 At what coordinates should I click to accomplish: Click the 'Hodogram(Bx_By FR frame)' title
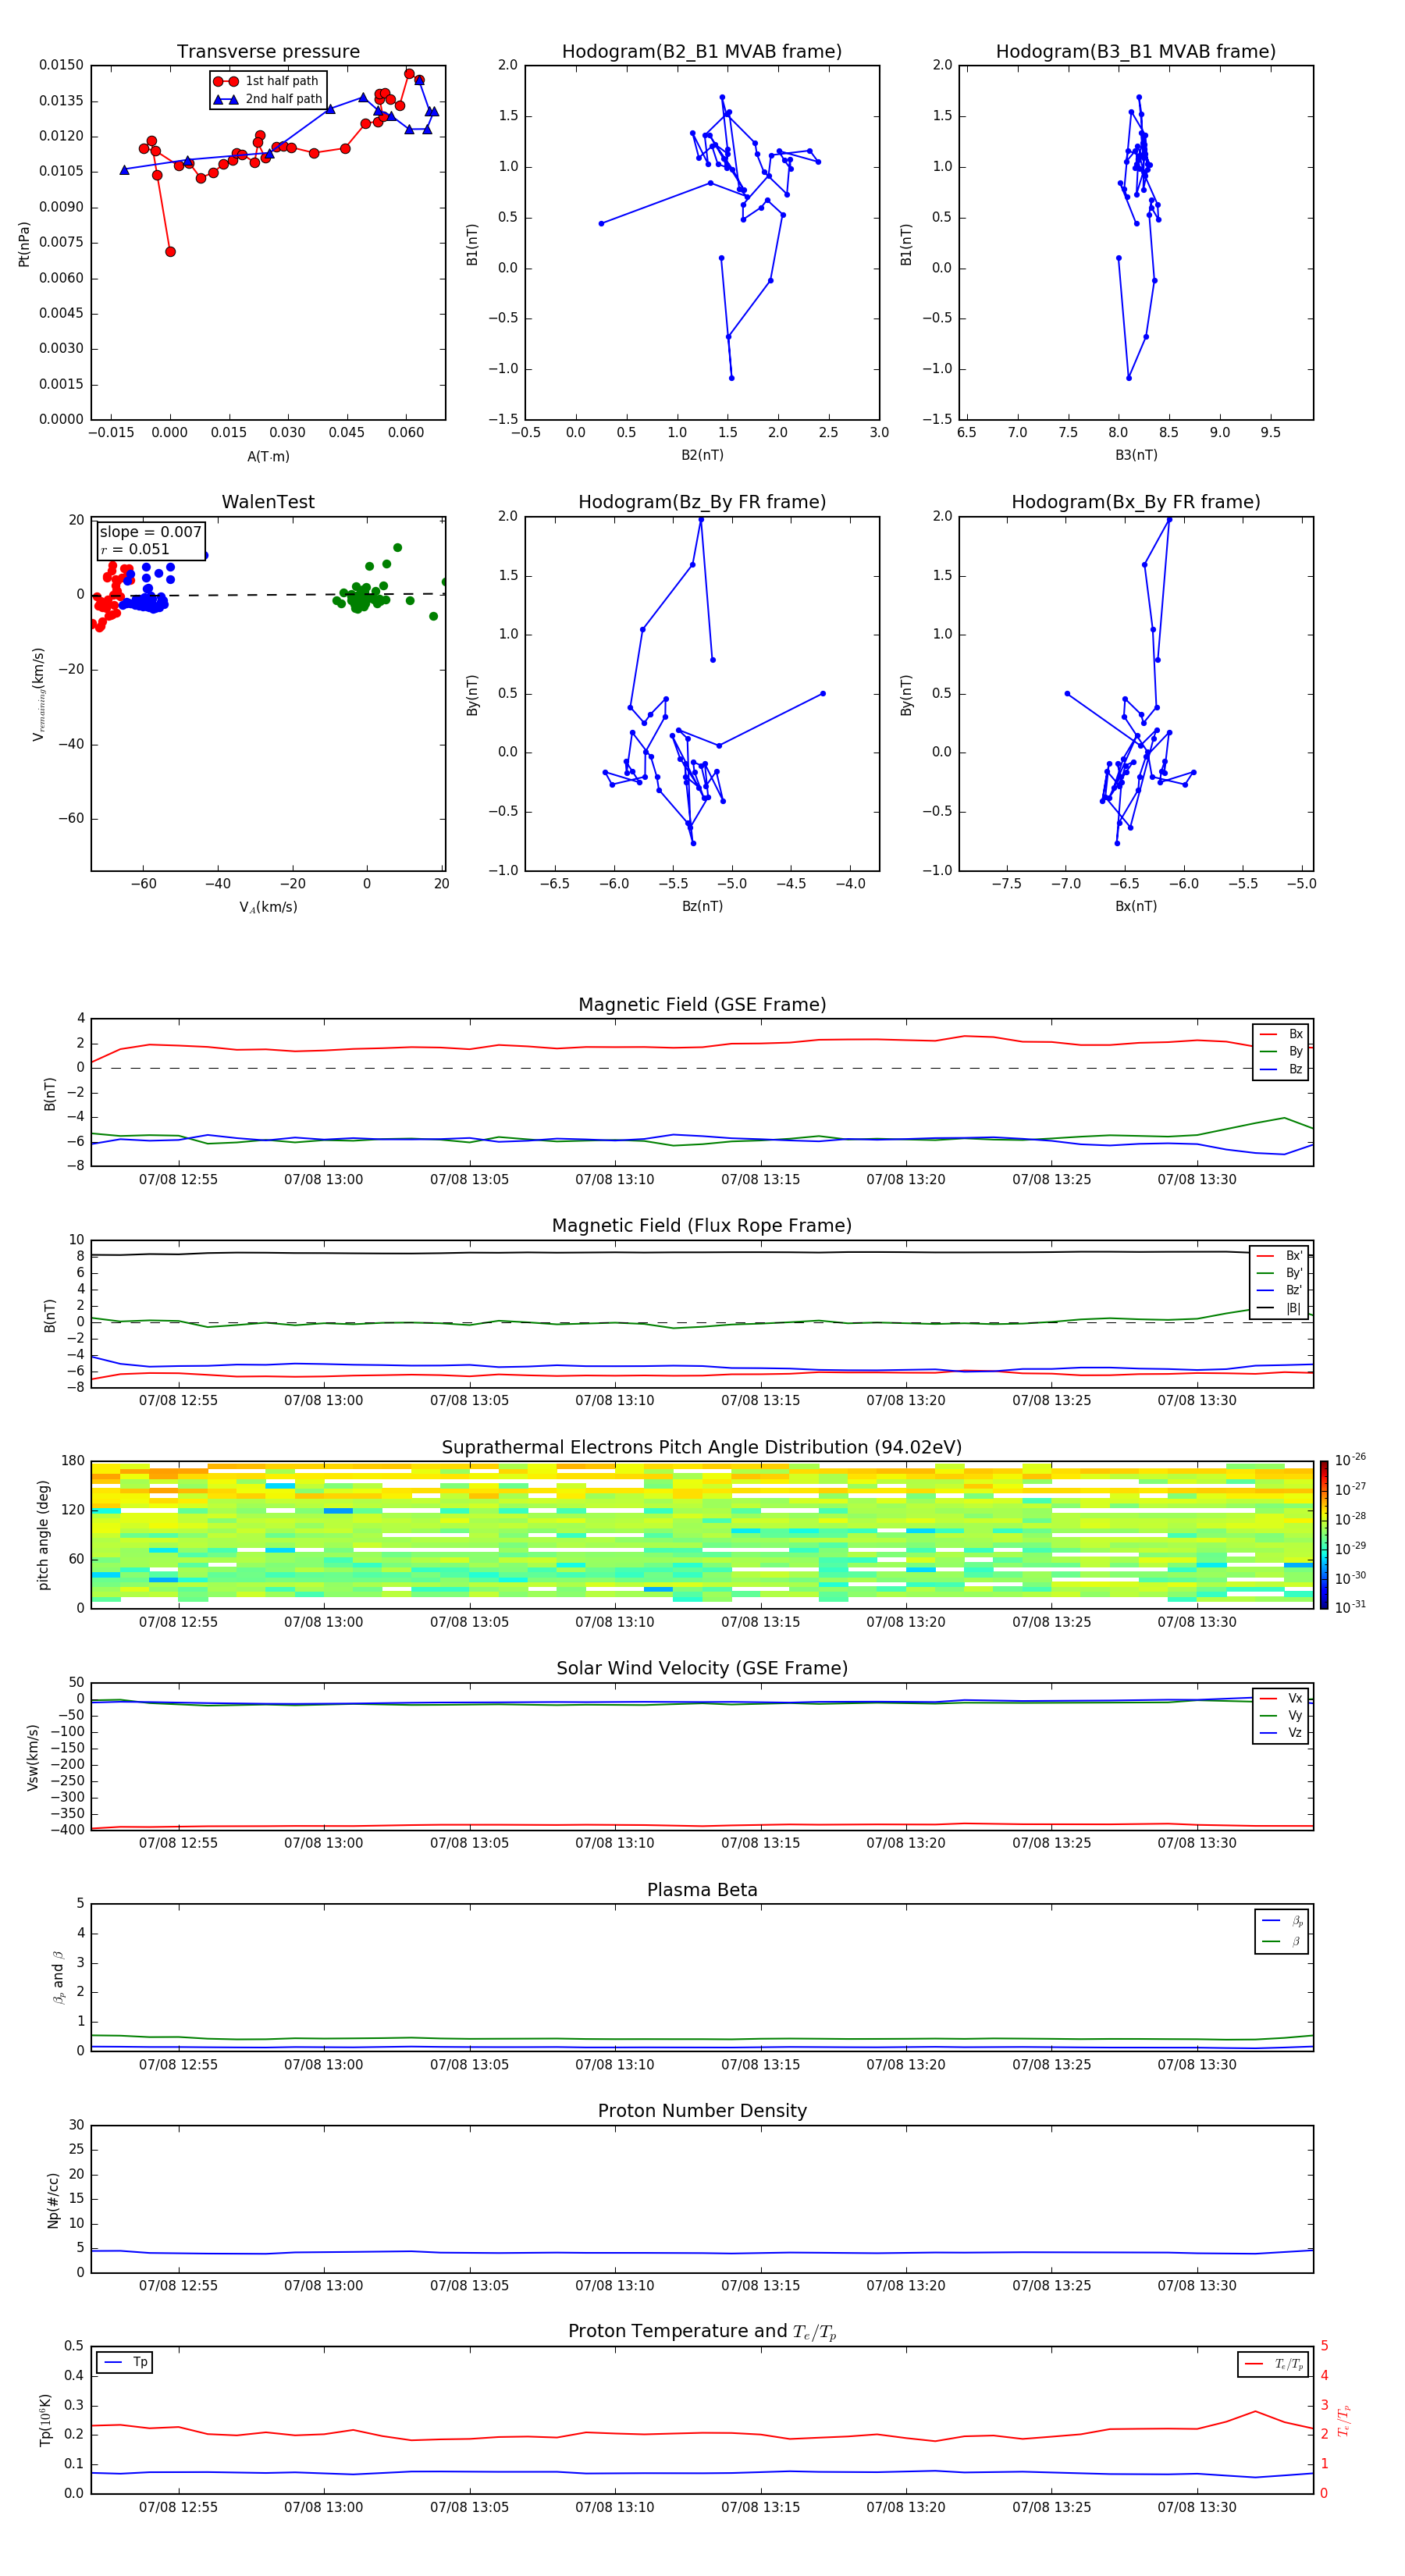pyautogui.click(x=1136, y=502)
